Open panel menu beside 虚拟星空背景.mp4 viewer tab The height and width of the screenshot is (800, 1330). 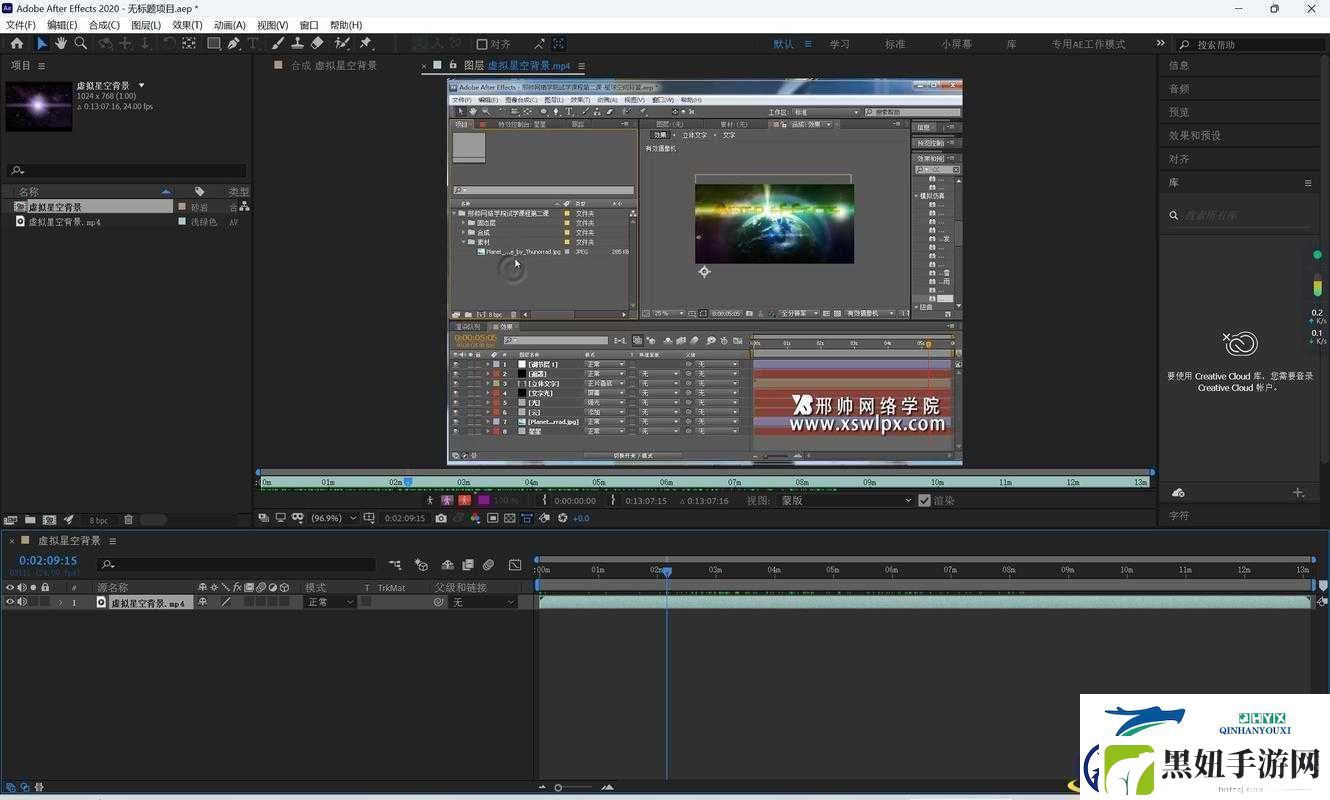pos(581,66)
